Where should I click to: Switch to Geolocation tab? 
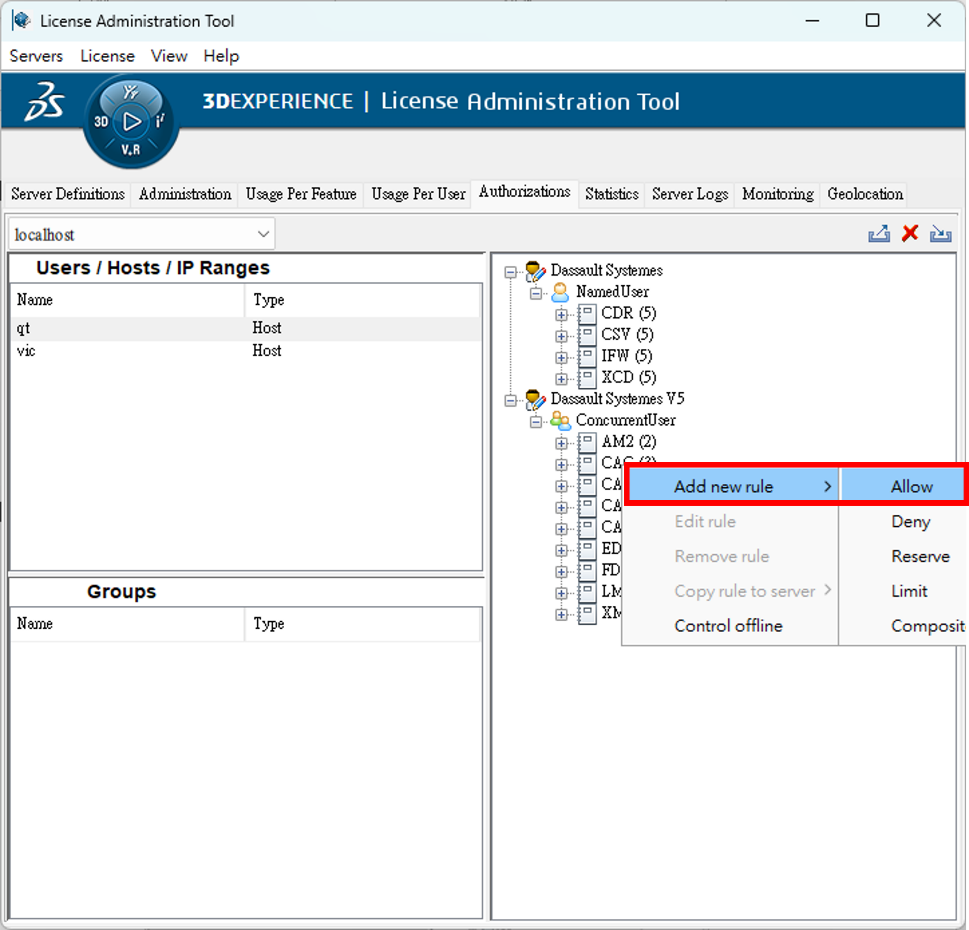[x=865, y=194]
